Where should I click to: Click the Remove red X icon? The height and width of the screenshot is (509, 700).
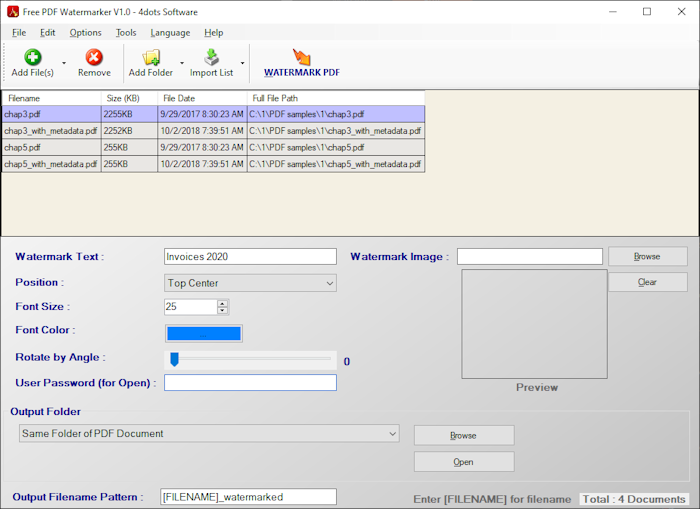[94, 57]
